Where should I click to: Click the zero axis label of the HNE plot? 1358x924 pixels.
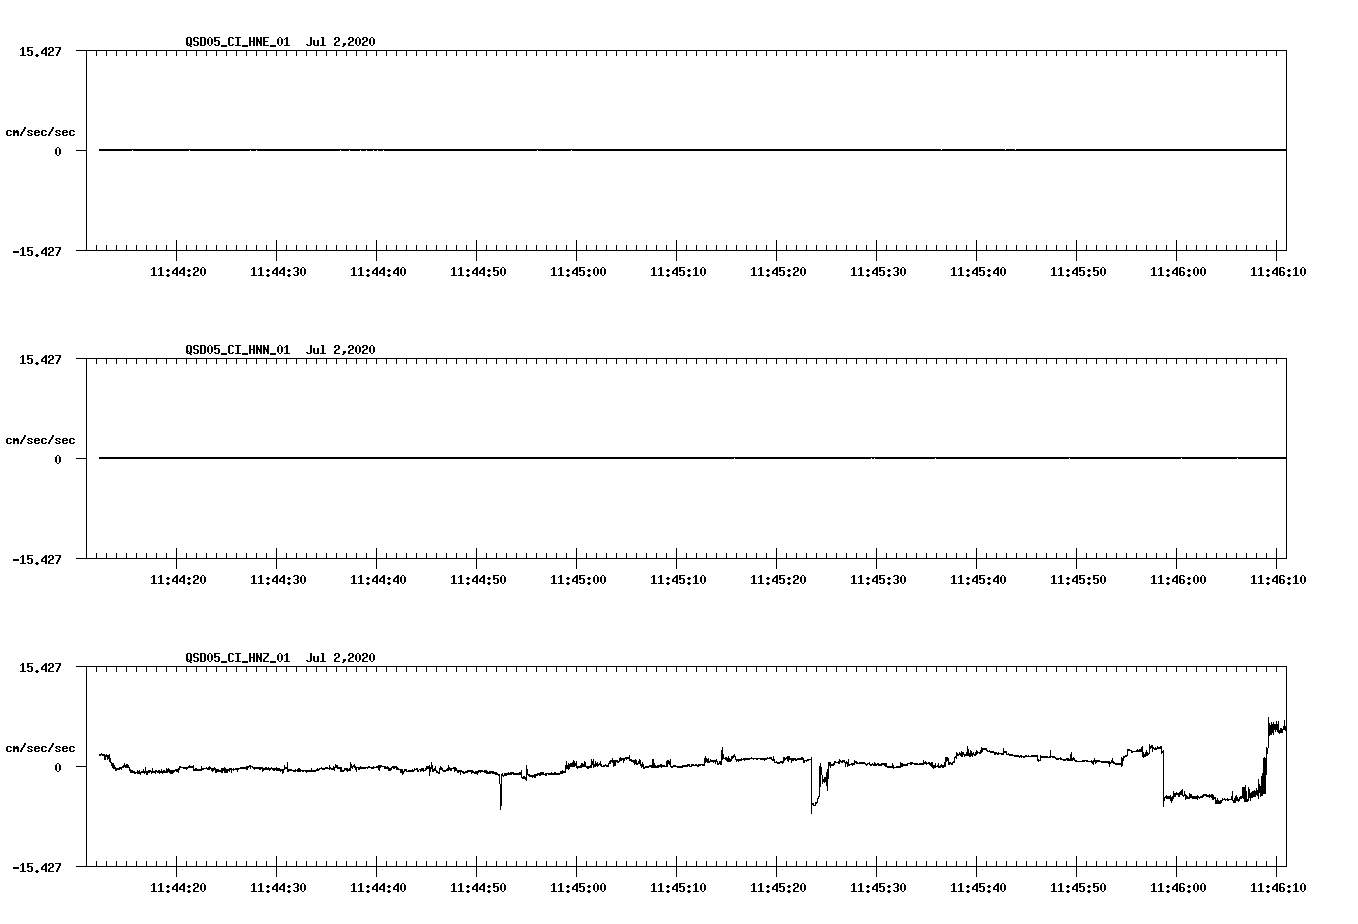pos(58,151)
